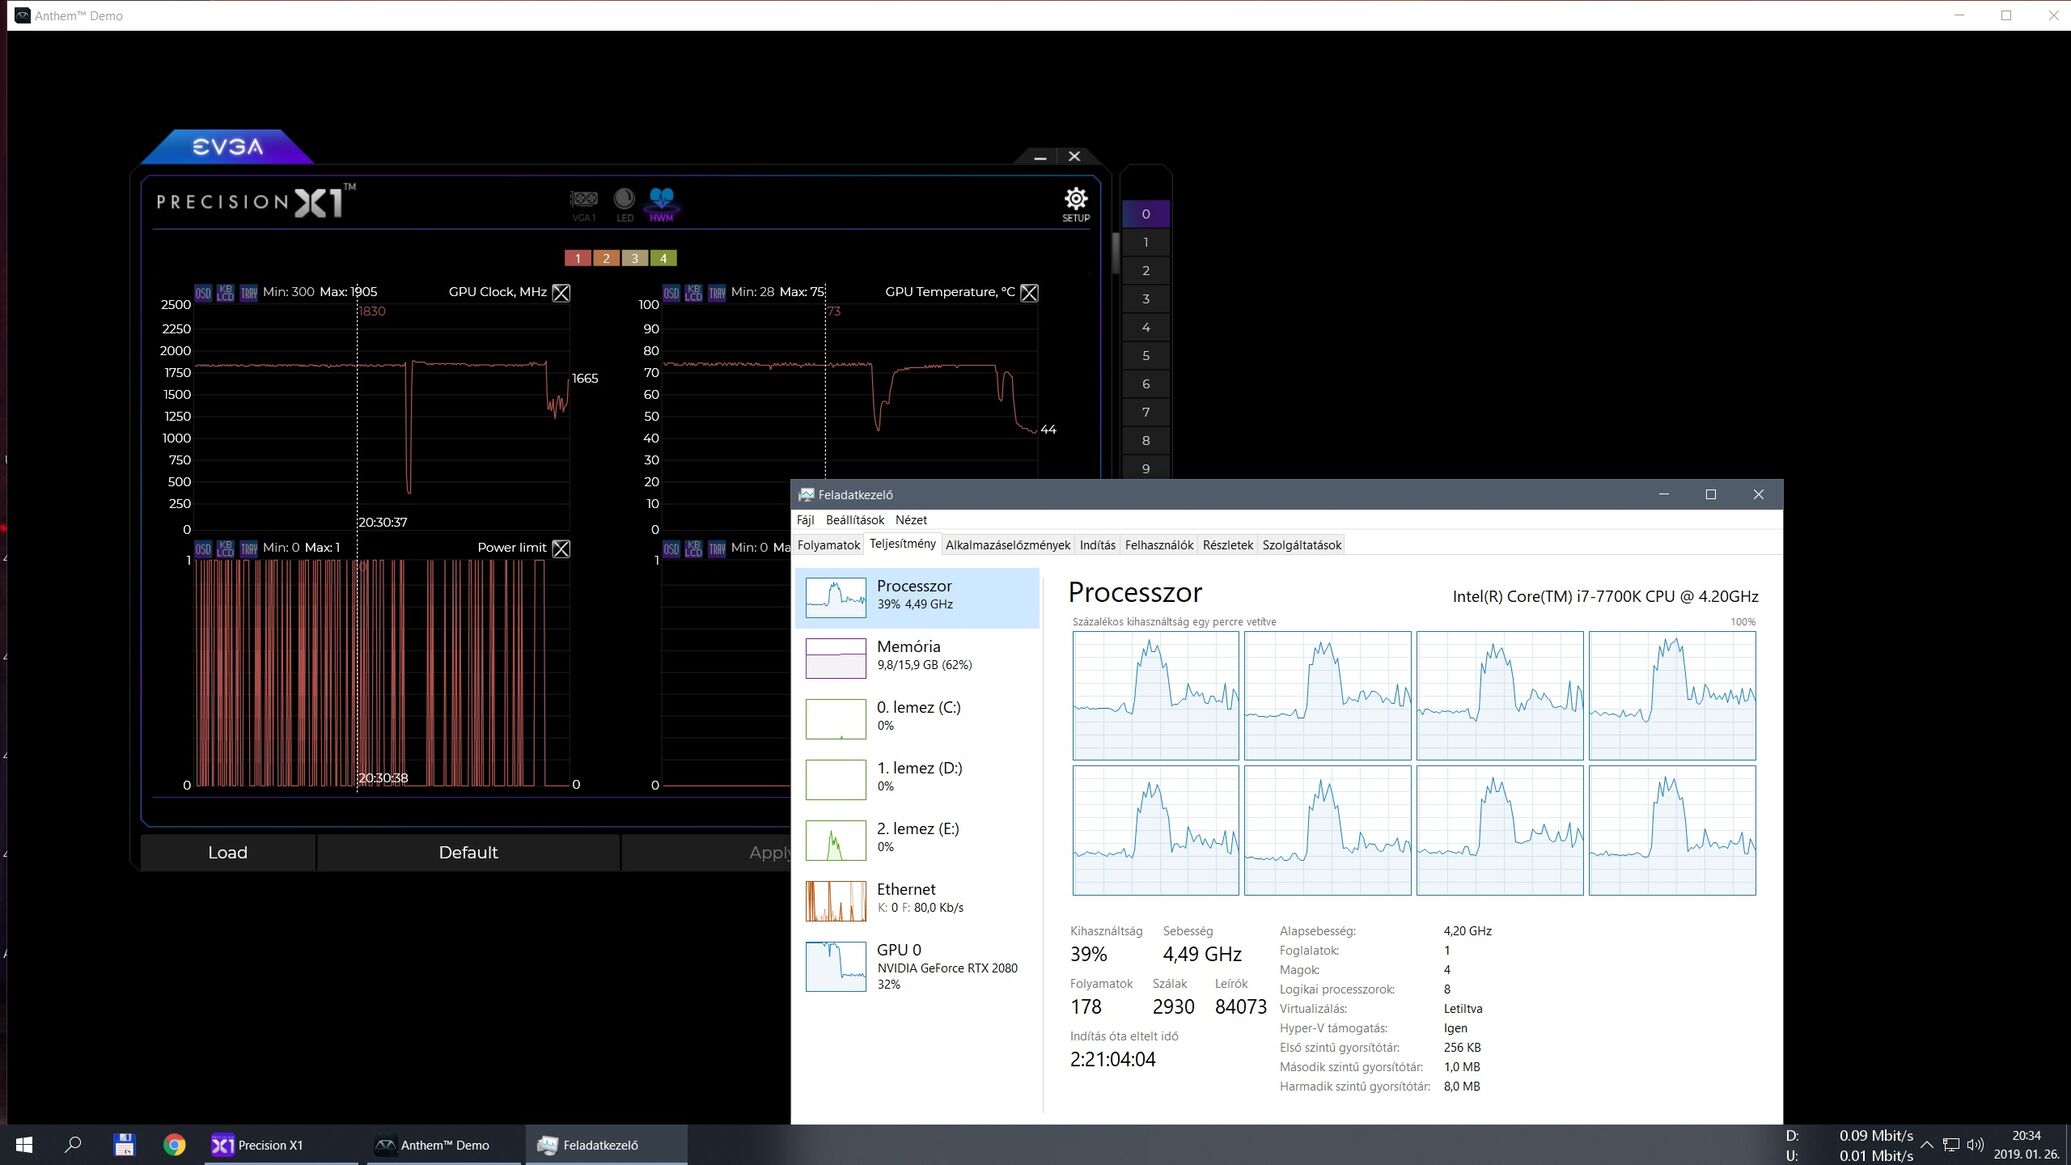
Task: Switch to the Szolgáltatások tab
Action: (1302, 545)
